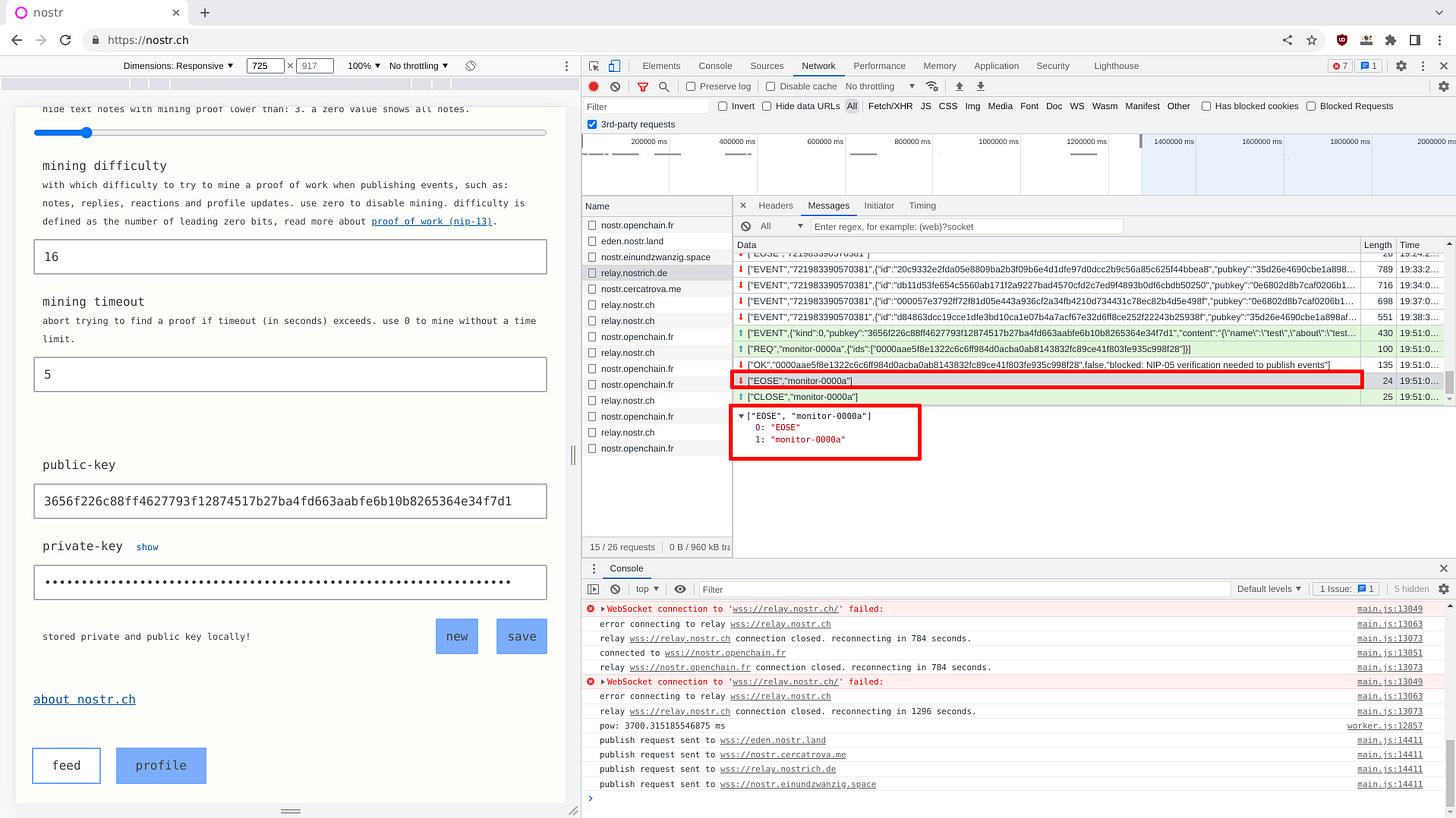Expand first WebSocket connection failed error

603,609
